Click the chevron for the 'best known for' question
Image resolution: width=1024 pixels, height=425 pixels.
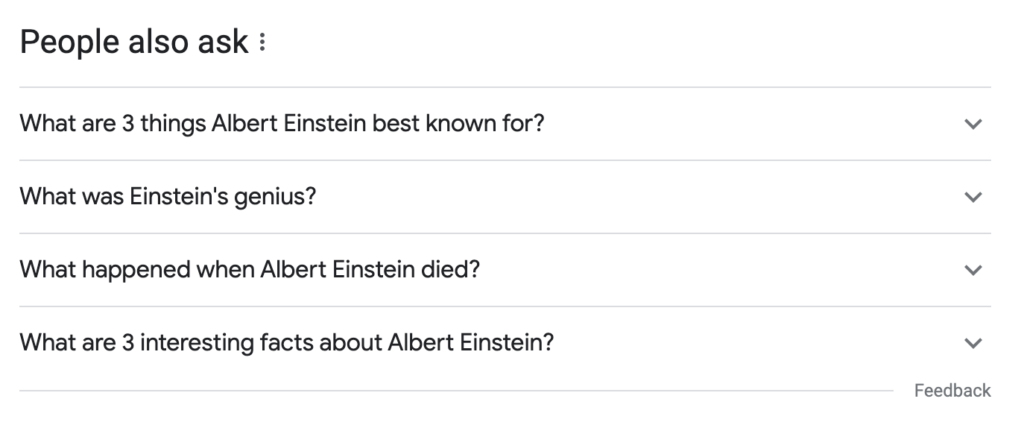point(973,124)
